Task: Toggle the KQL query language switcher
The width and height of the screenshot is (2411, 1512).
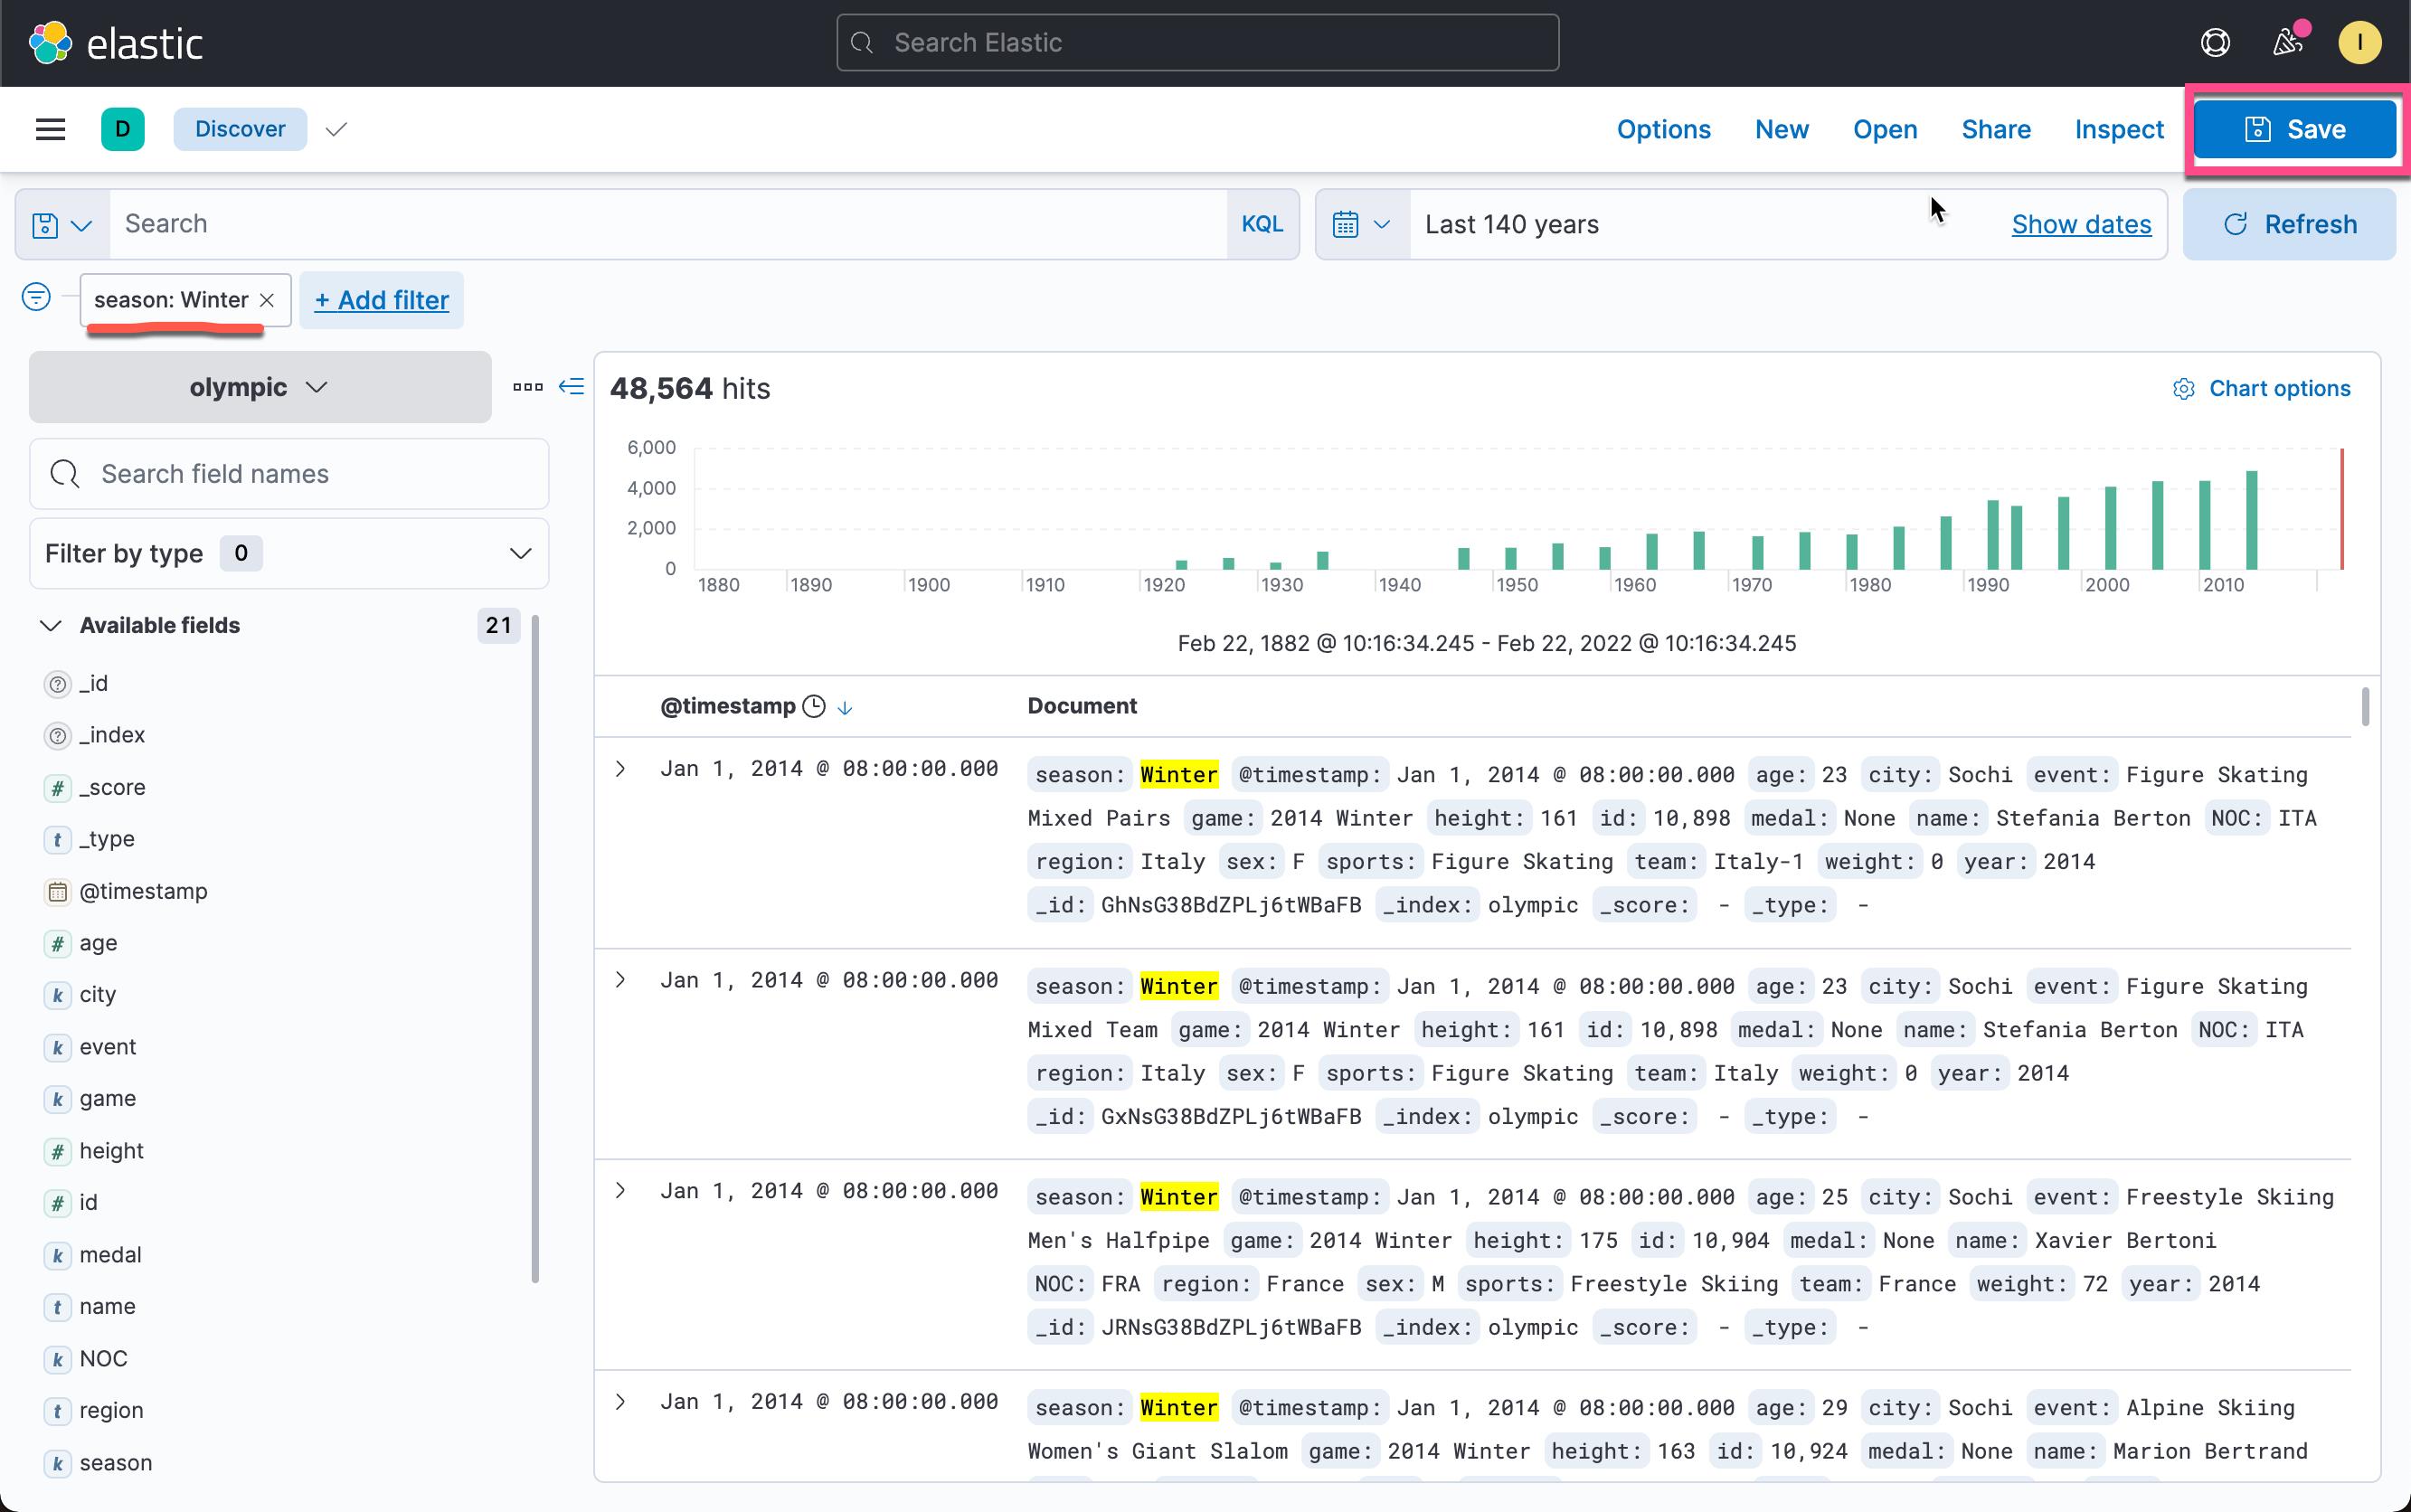Action: click(x=1262, y=224)
